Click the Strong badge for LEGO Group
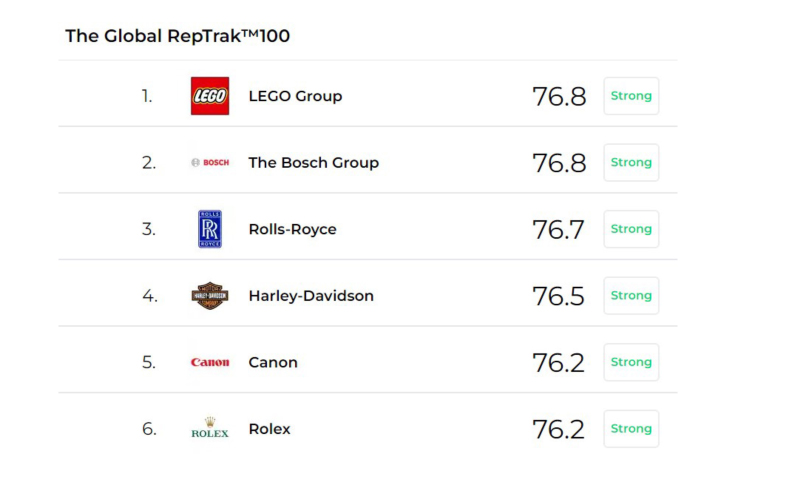The width and height of the screenshot is (788, 497). pos(631,96)
